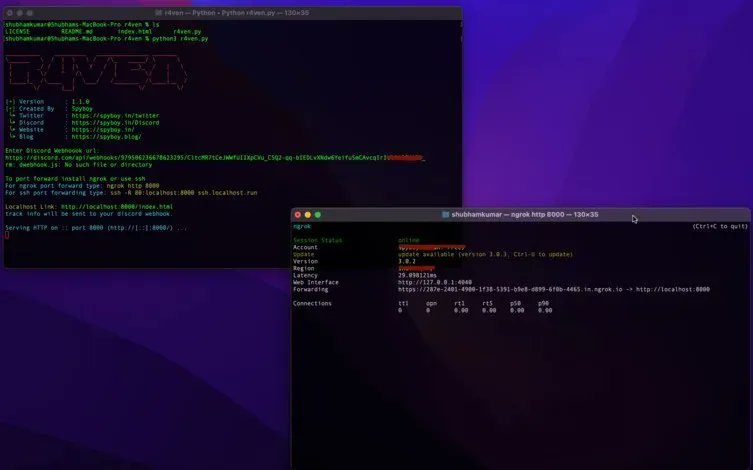Viewport: 753px width, 470px height.
Task: Click 'ngrok http 8000' command in r4ven window
Action: coord(133,186)
